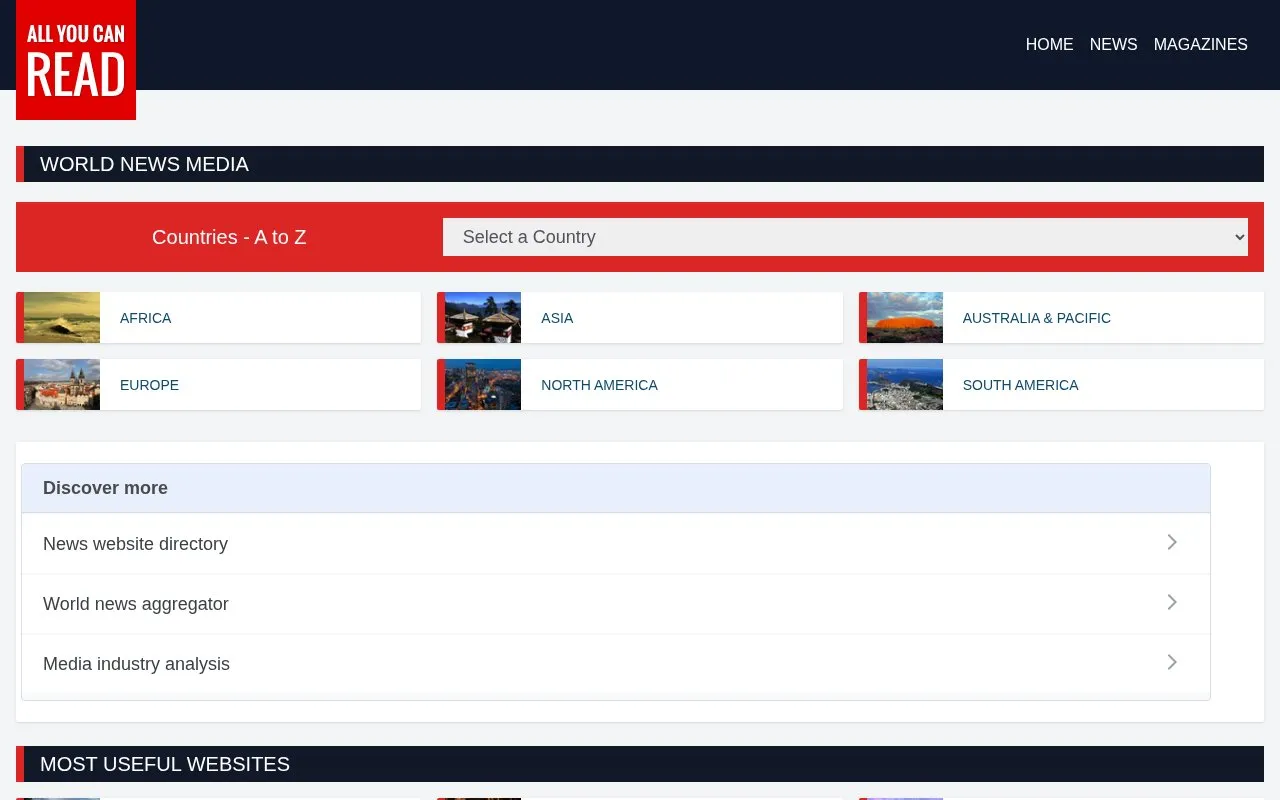This screenshot has width=1280, height=800.
Task: Open the SOUTH AMERICA link
Action: click(x=1020, y=385)
